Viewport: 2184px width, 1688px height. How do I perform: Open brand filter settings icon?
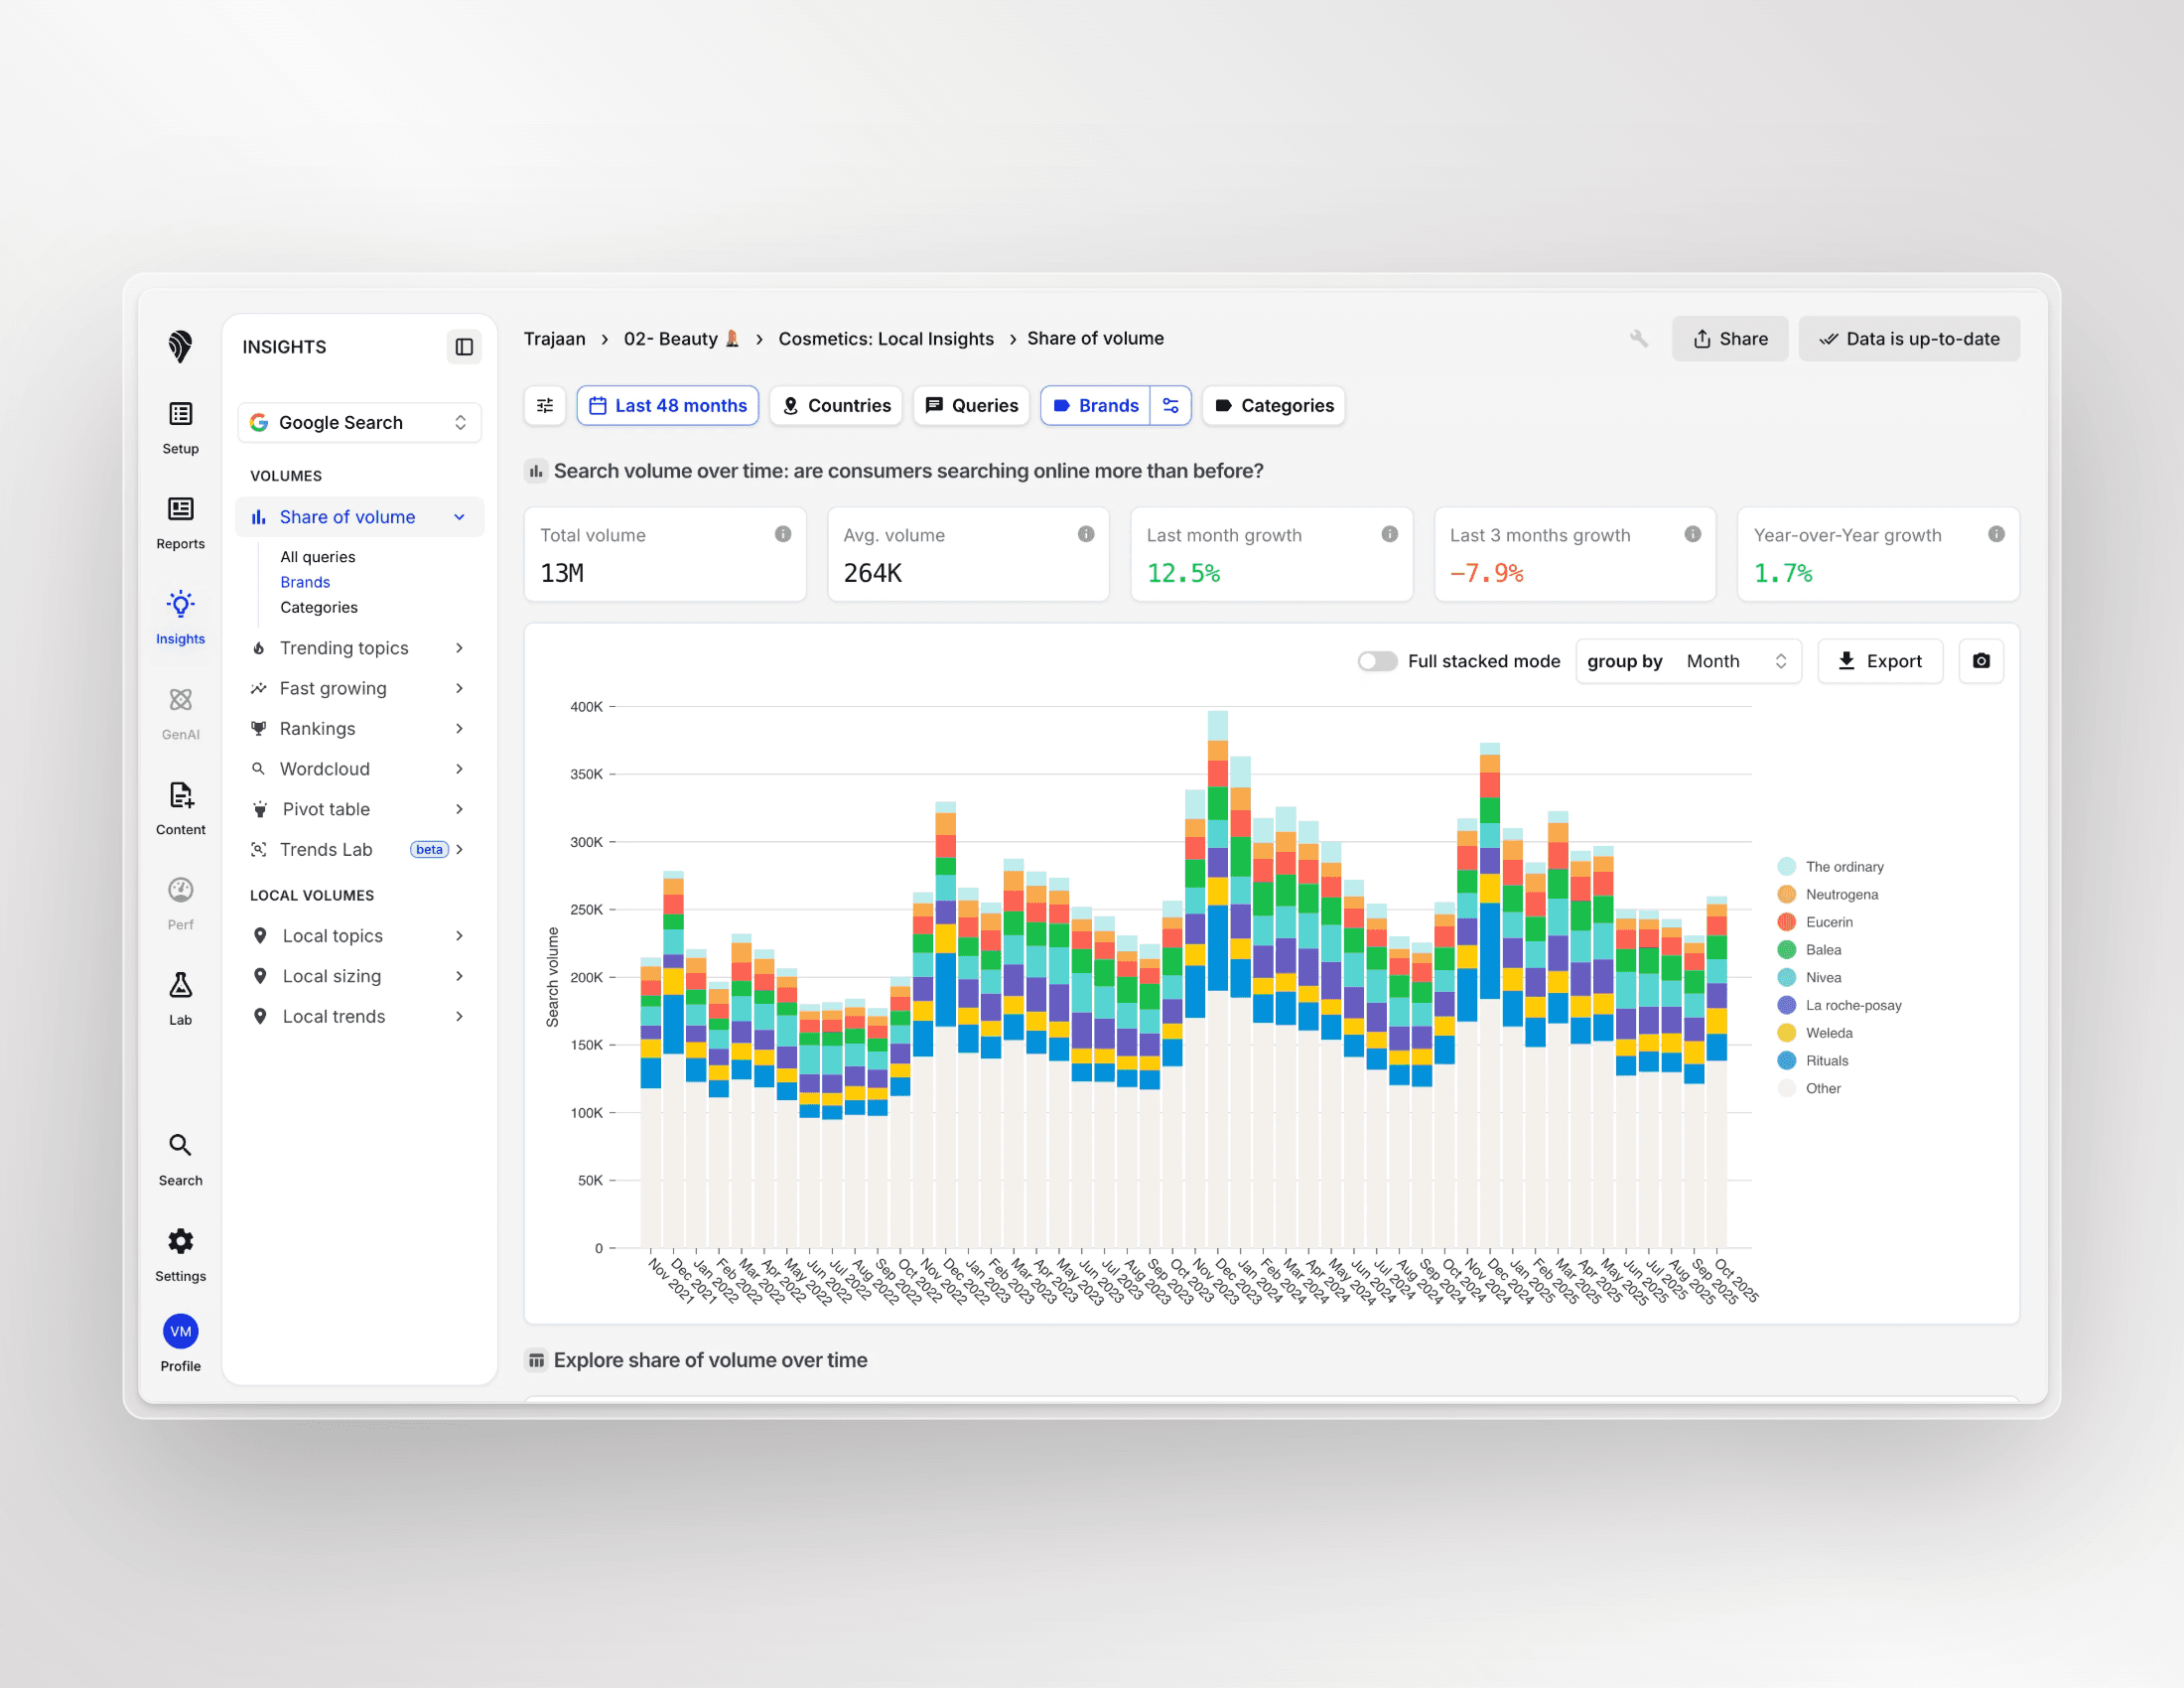tap(1170, 406)
